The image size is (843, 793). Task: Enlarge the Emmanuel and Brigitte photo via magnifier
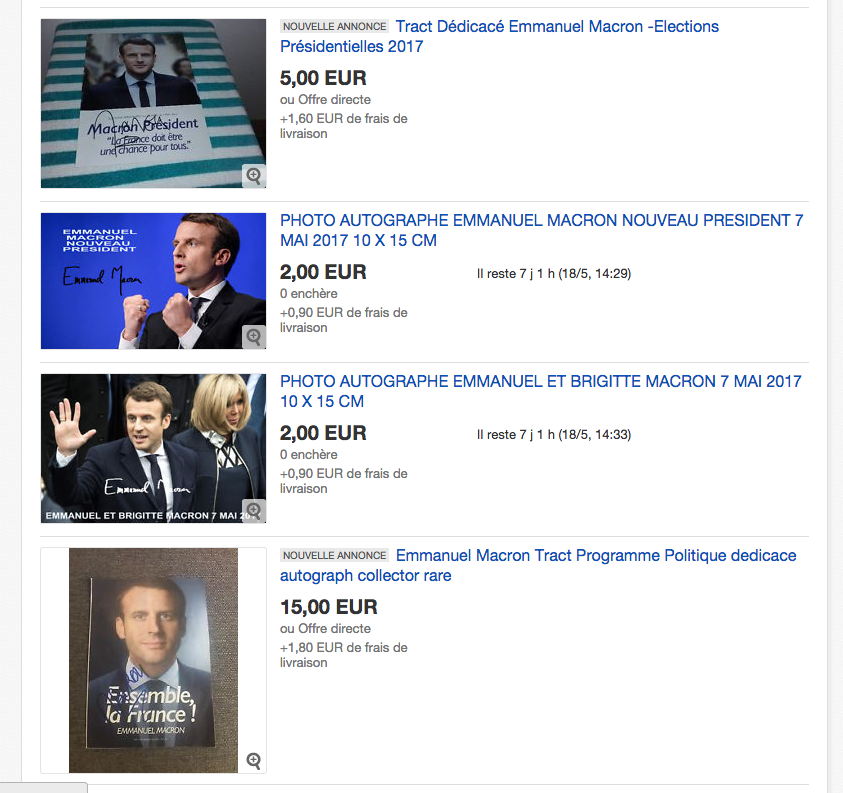point(254,510)
